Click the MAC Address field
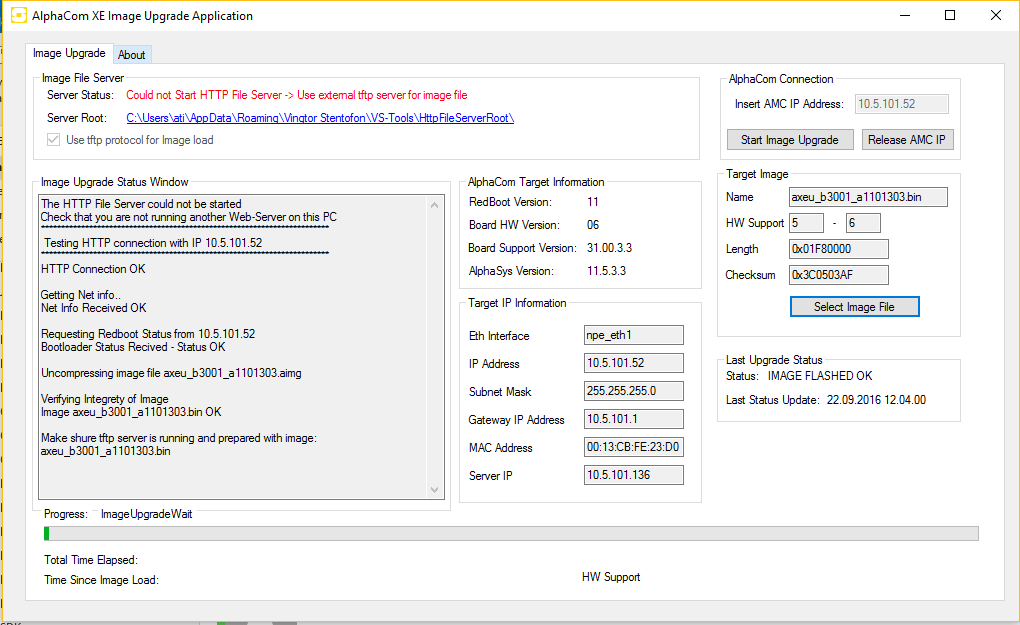Viewport: 1020px width, 625px height. [x=634, y=448]
